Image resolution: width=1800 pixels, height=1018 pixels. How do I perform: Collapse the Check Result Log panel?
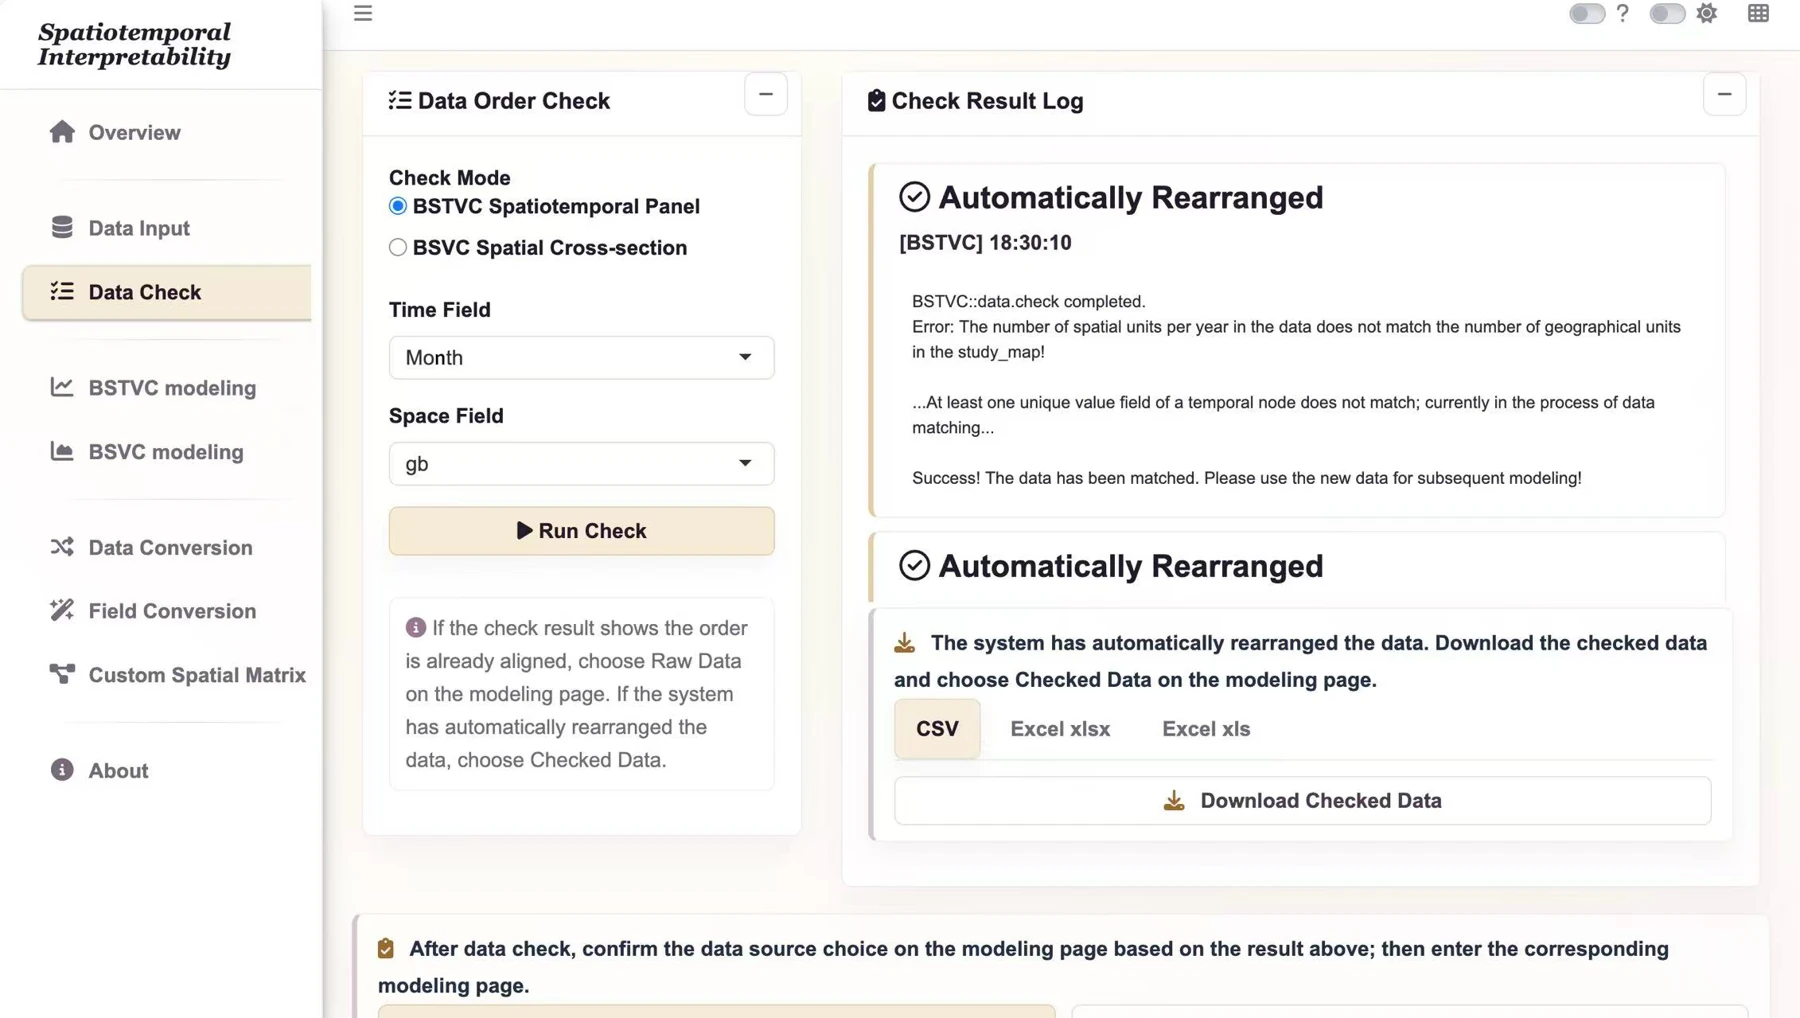click(x=1724, y=94)
